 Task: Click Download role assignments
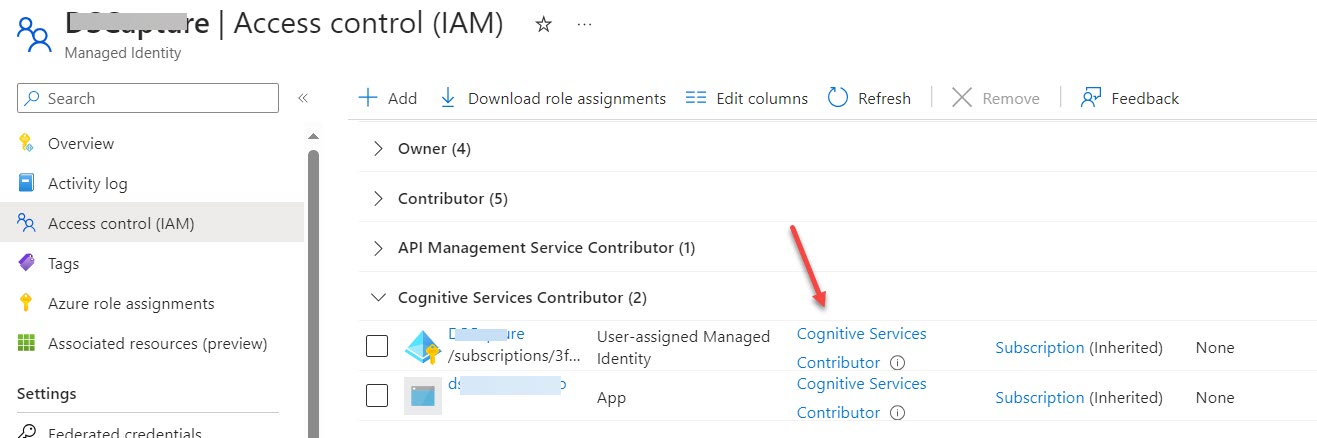[553, 98]
